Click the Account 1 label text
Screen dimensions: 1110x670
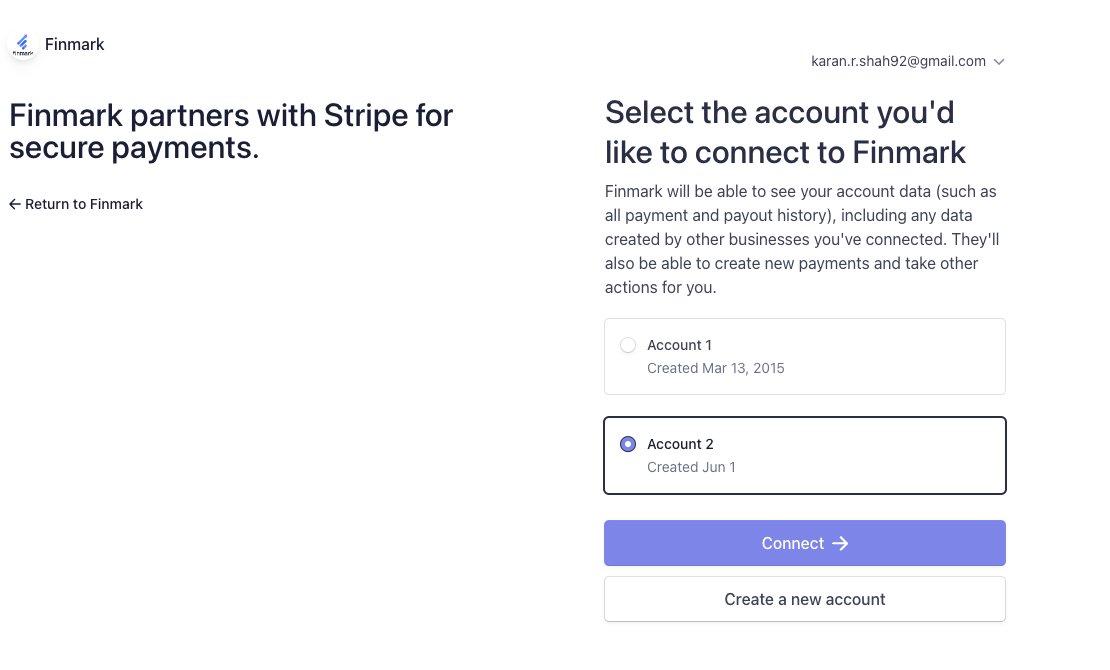[679, 345]
